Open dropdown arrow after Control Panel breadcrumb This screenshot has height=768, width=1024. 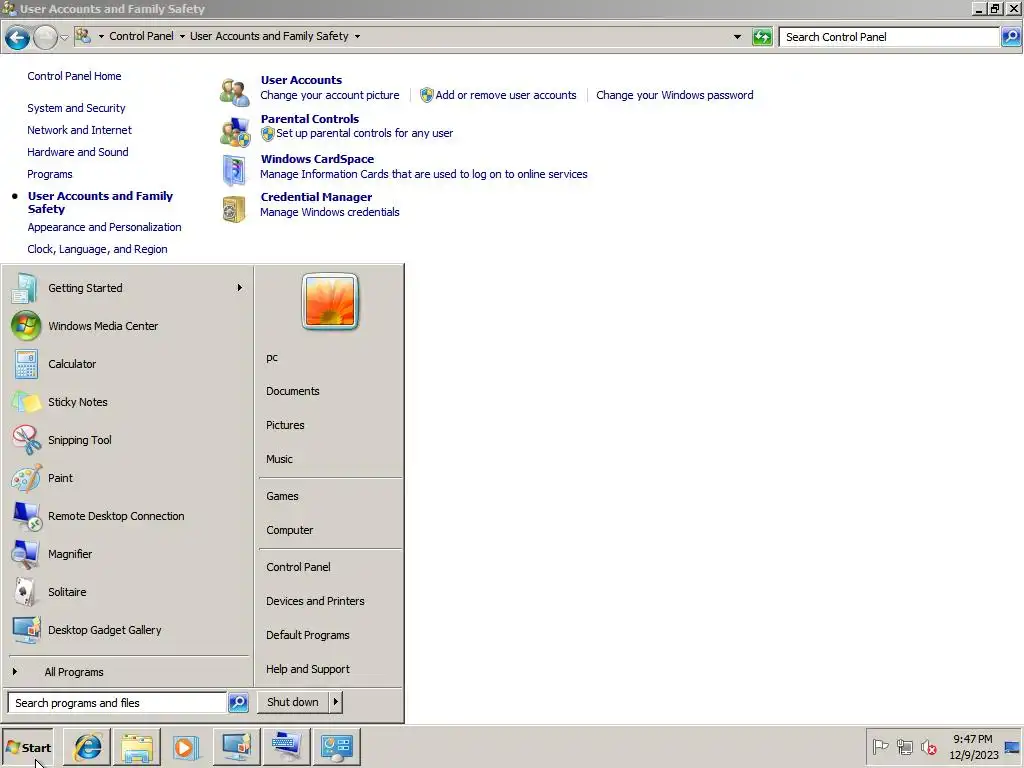182,37
